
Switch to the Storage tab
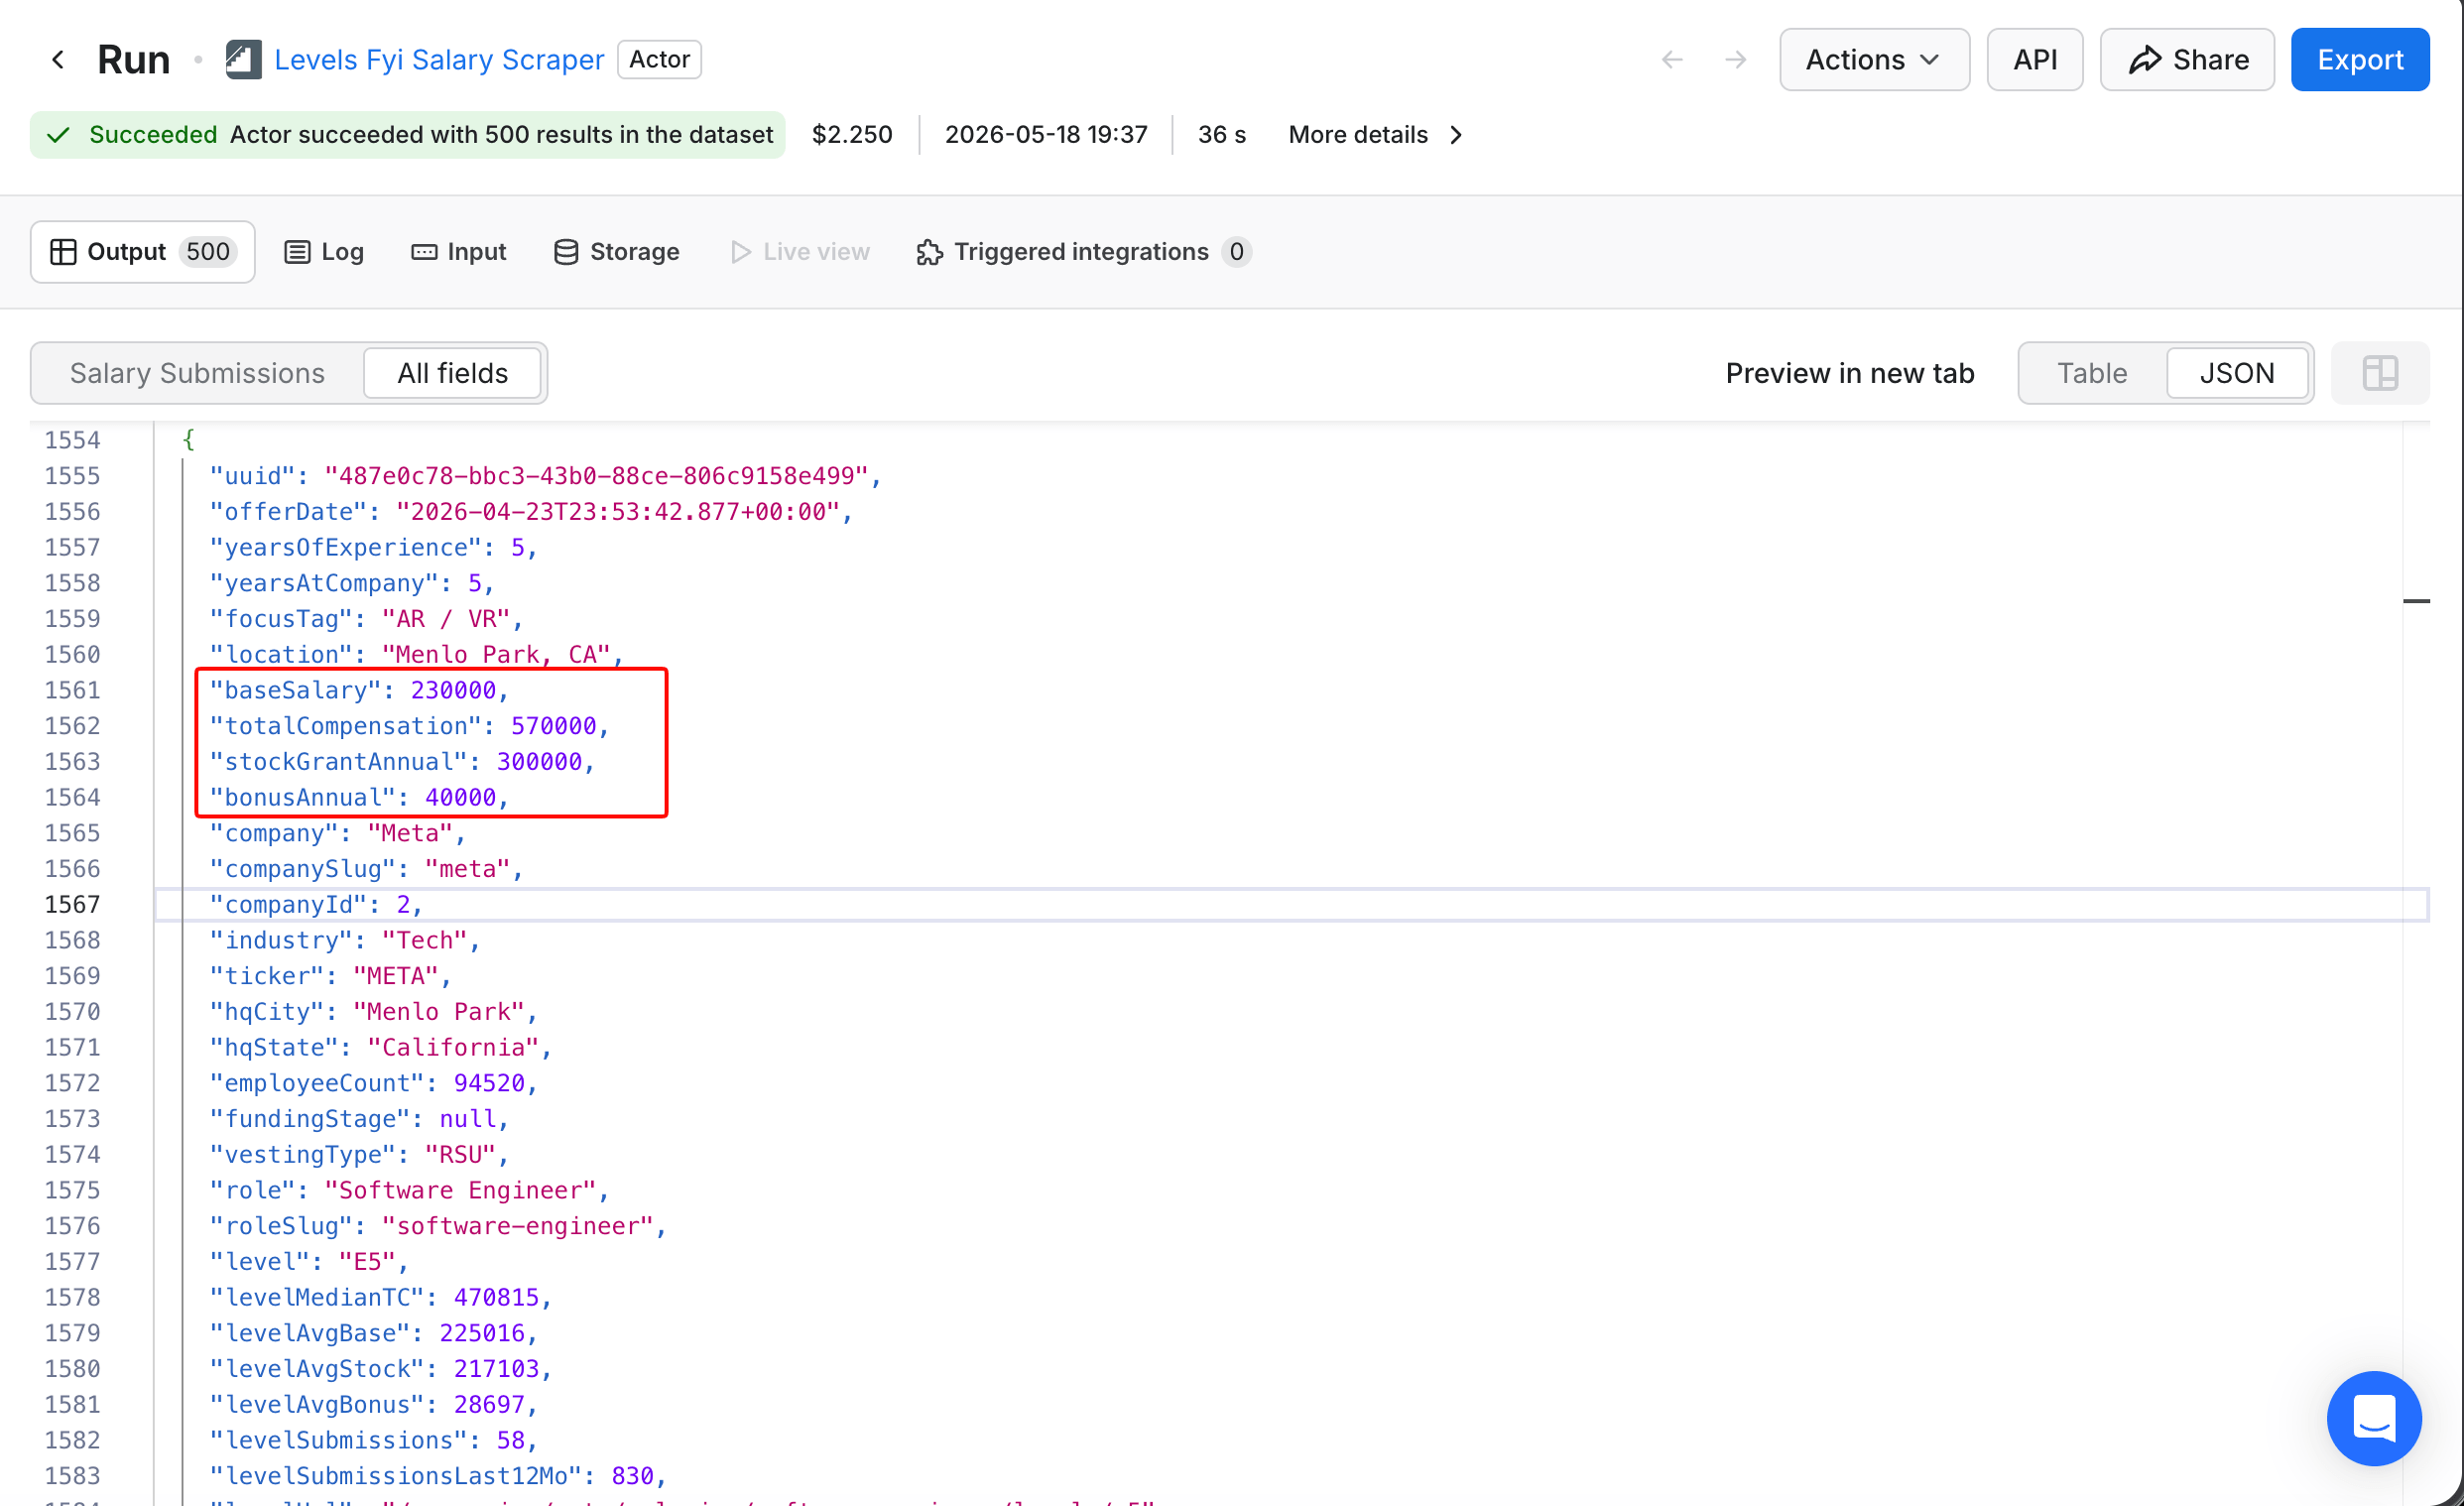(616, 252)
